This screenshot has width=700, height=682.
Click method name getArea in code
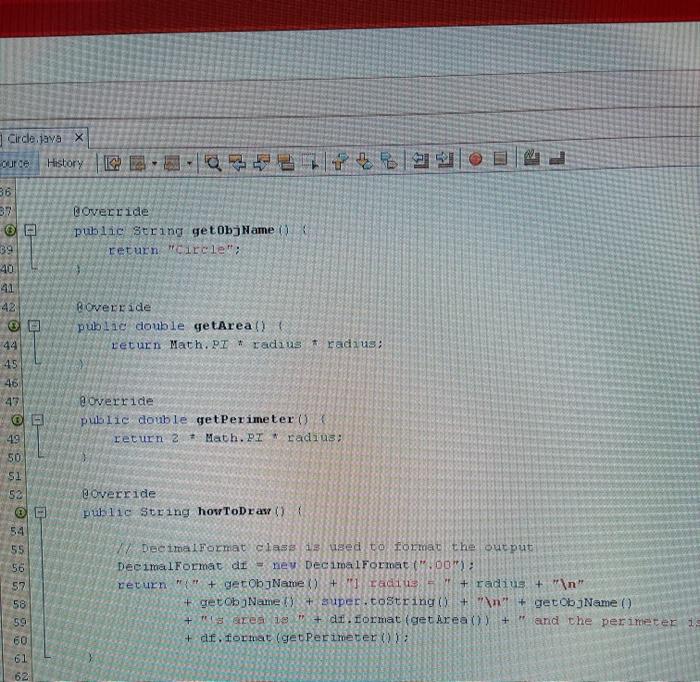point(223,326)
